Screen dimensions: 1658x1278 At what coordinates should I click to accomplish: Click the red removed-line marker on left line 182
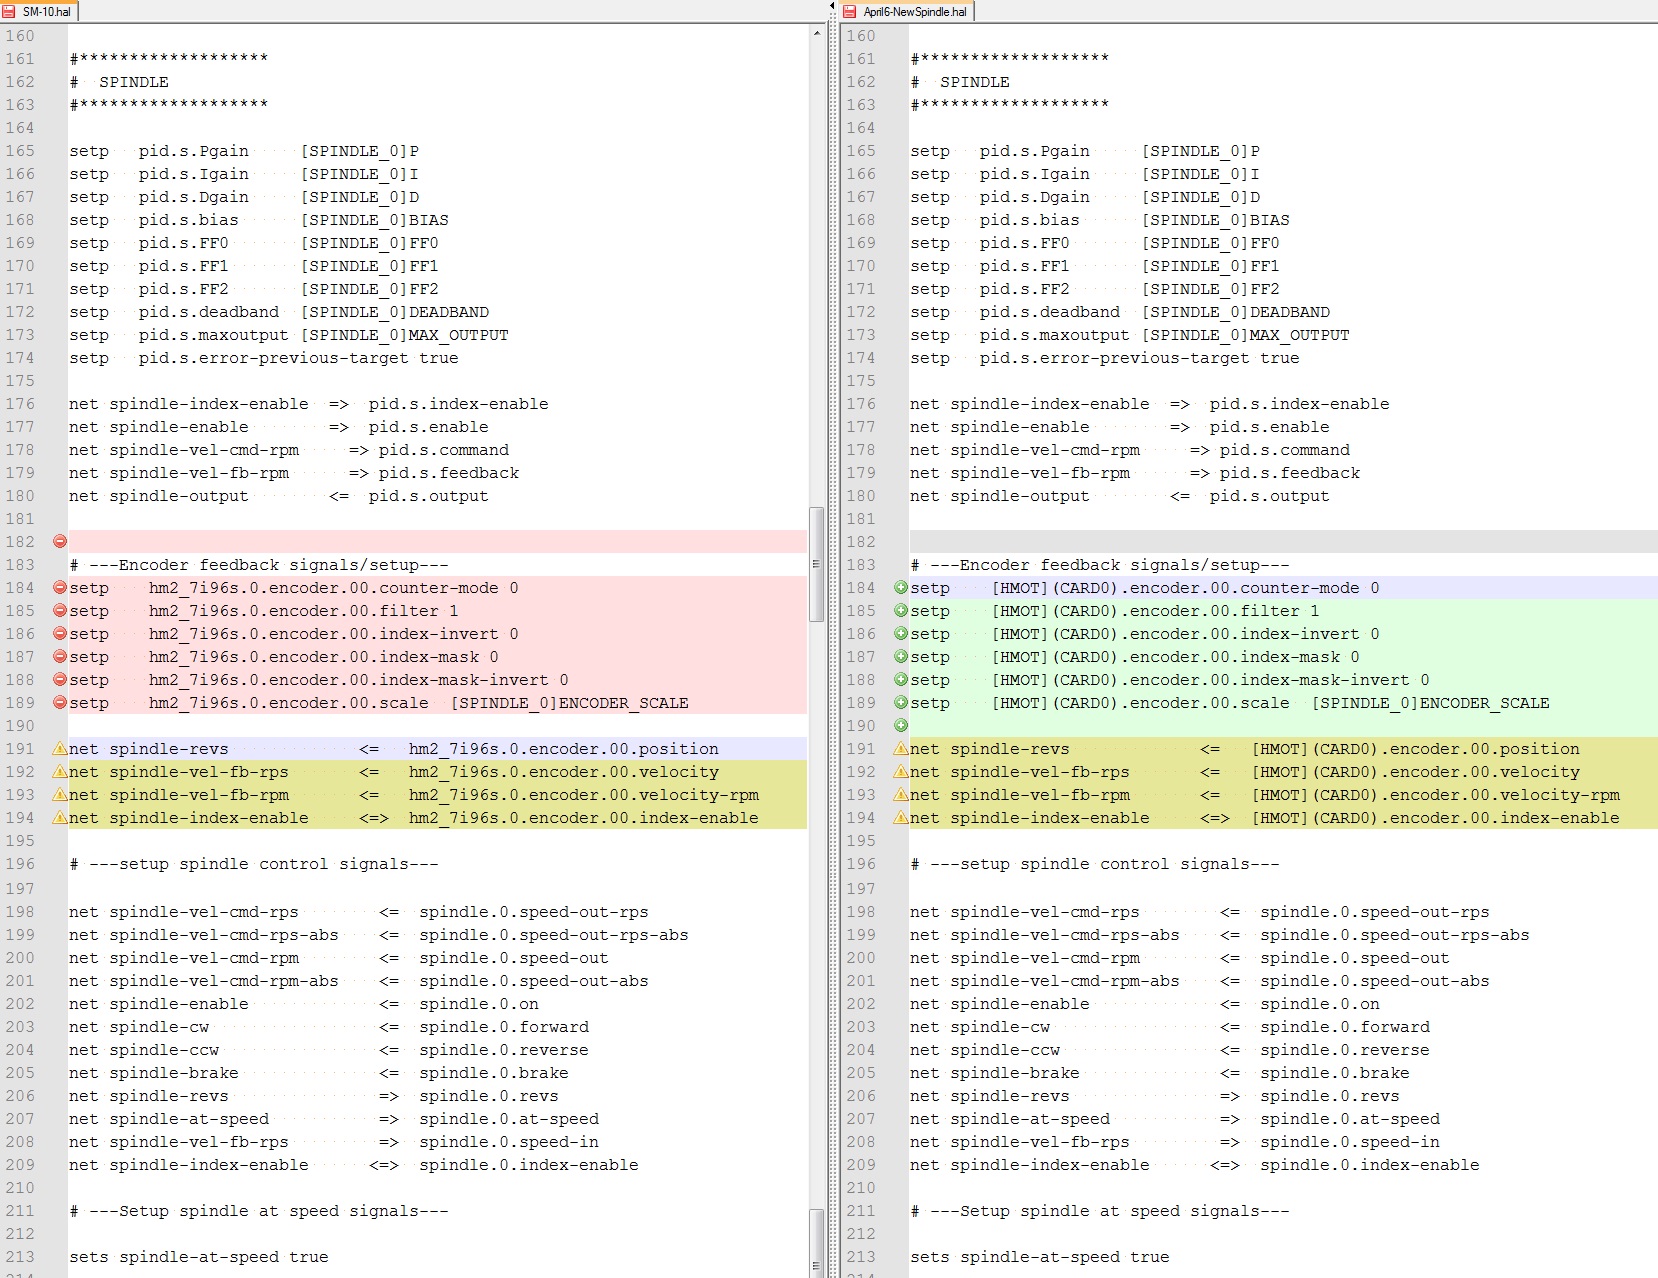[60, 542]
